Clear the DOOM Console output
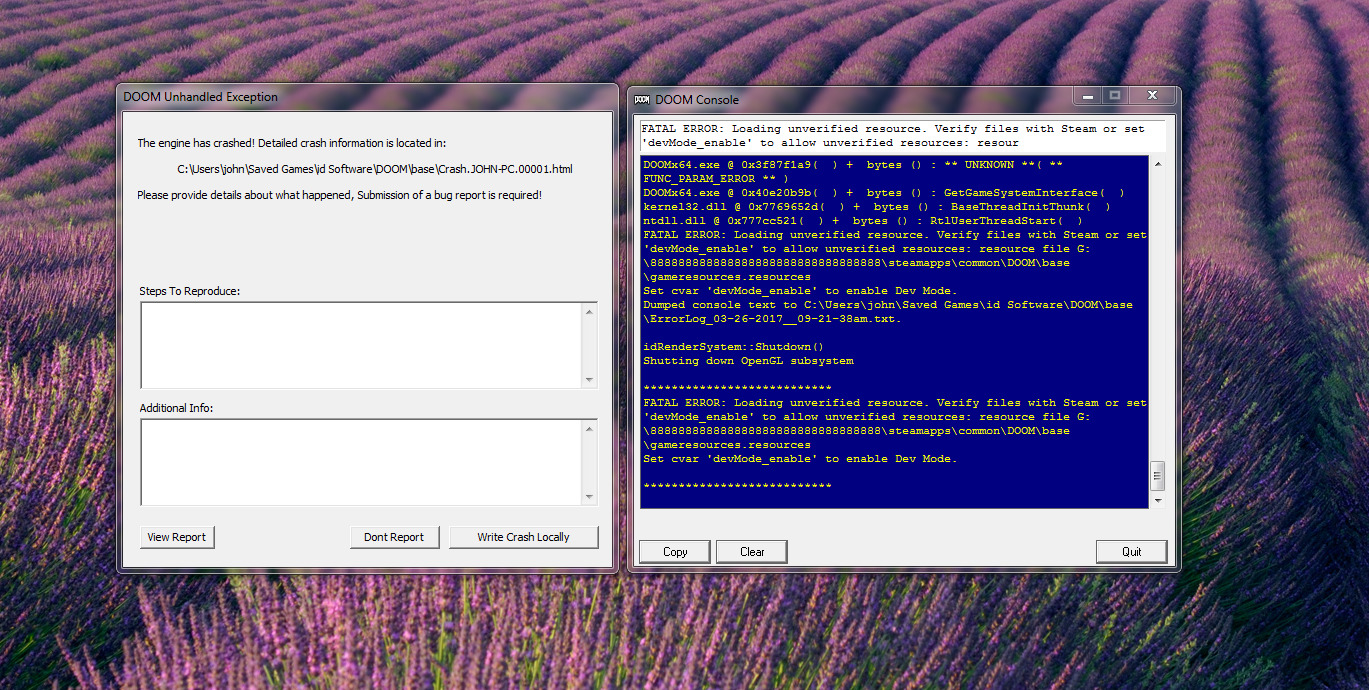The image size is (1369, 690). click(x=752, y=551)
